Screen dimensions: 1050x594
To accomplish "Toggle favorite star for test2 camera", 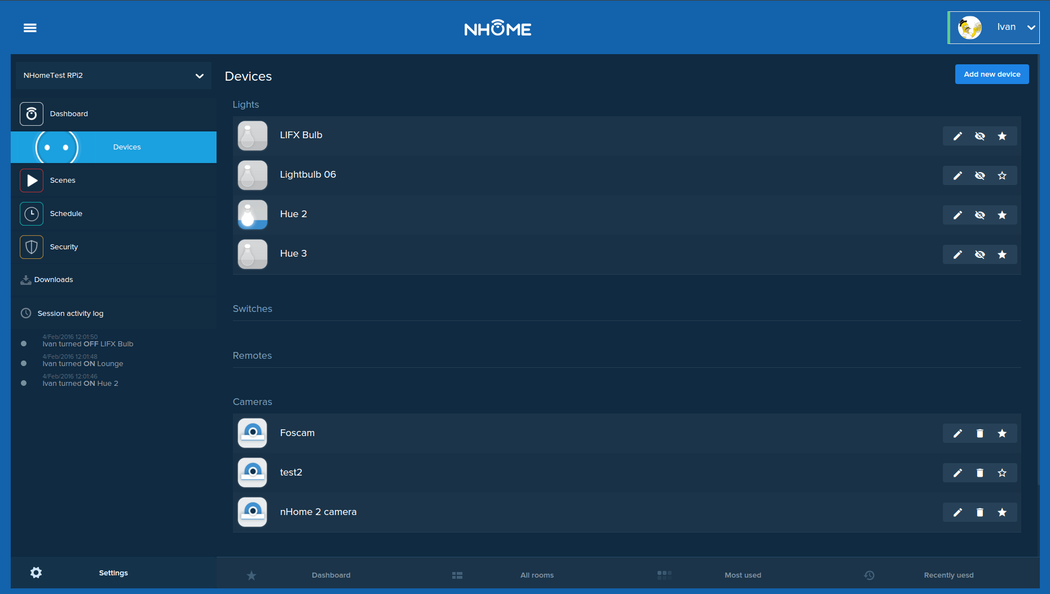I will (x=1002, y=473).
